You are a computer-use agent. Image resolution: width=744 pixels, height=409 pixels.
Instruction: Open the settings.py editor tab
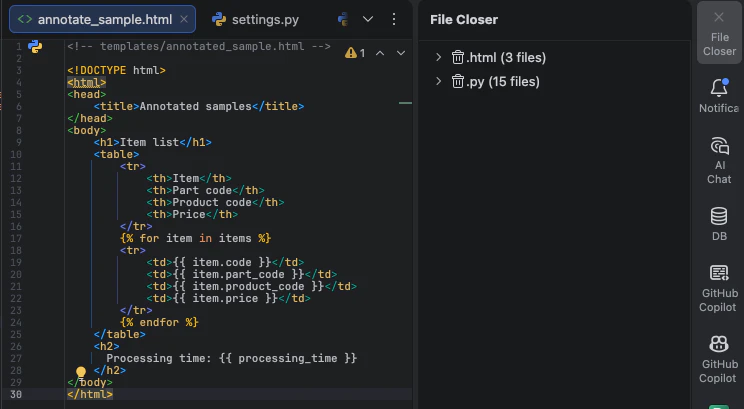click(255, 19)
